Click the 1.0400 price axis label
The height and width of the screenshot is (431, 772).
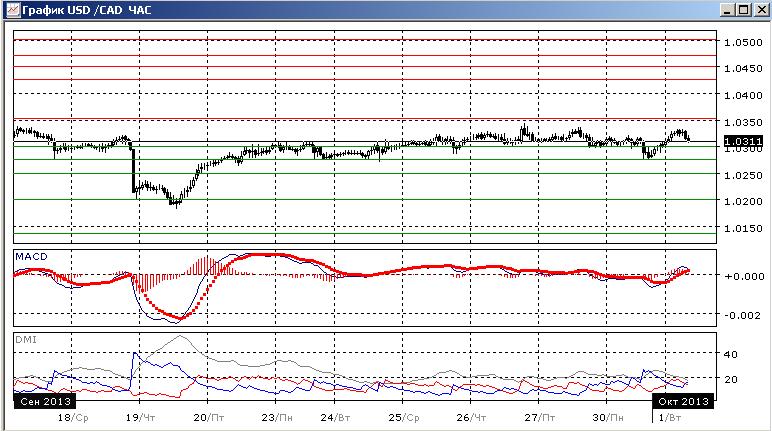pyautogui.click(x=743, y=95)
